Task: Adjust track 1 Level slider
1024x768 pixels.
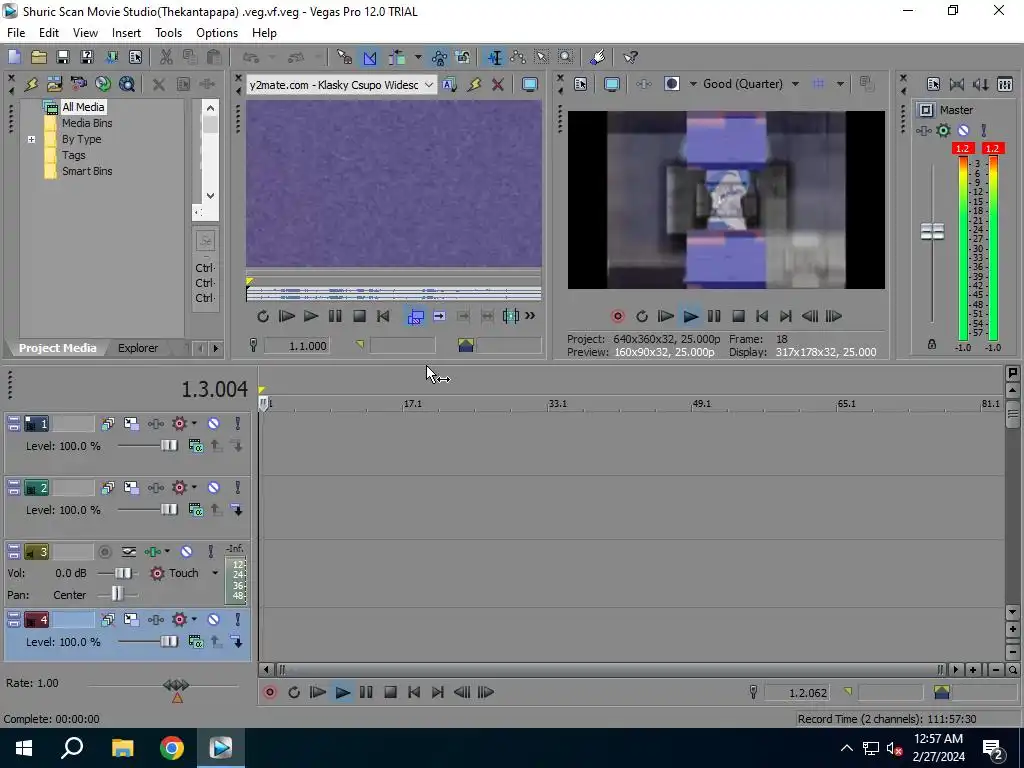Action: [x=169, y=445]
